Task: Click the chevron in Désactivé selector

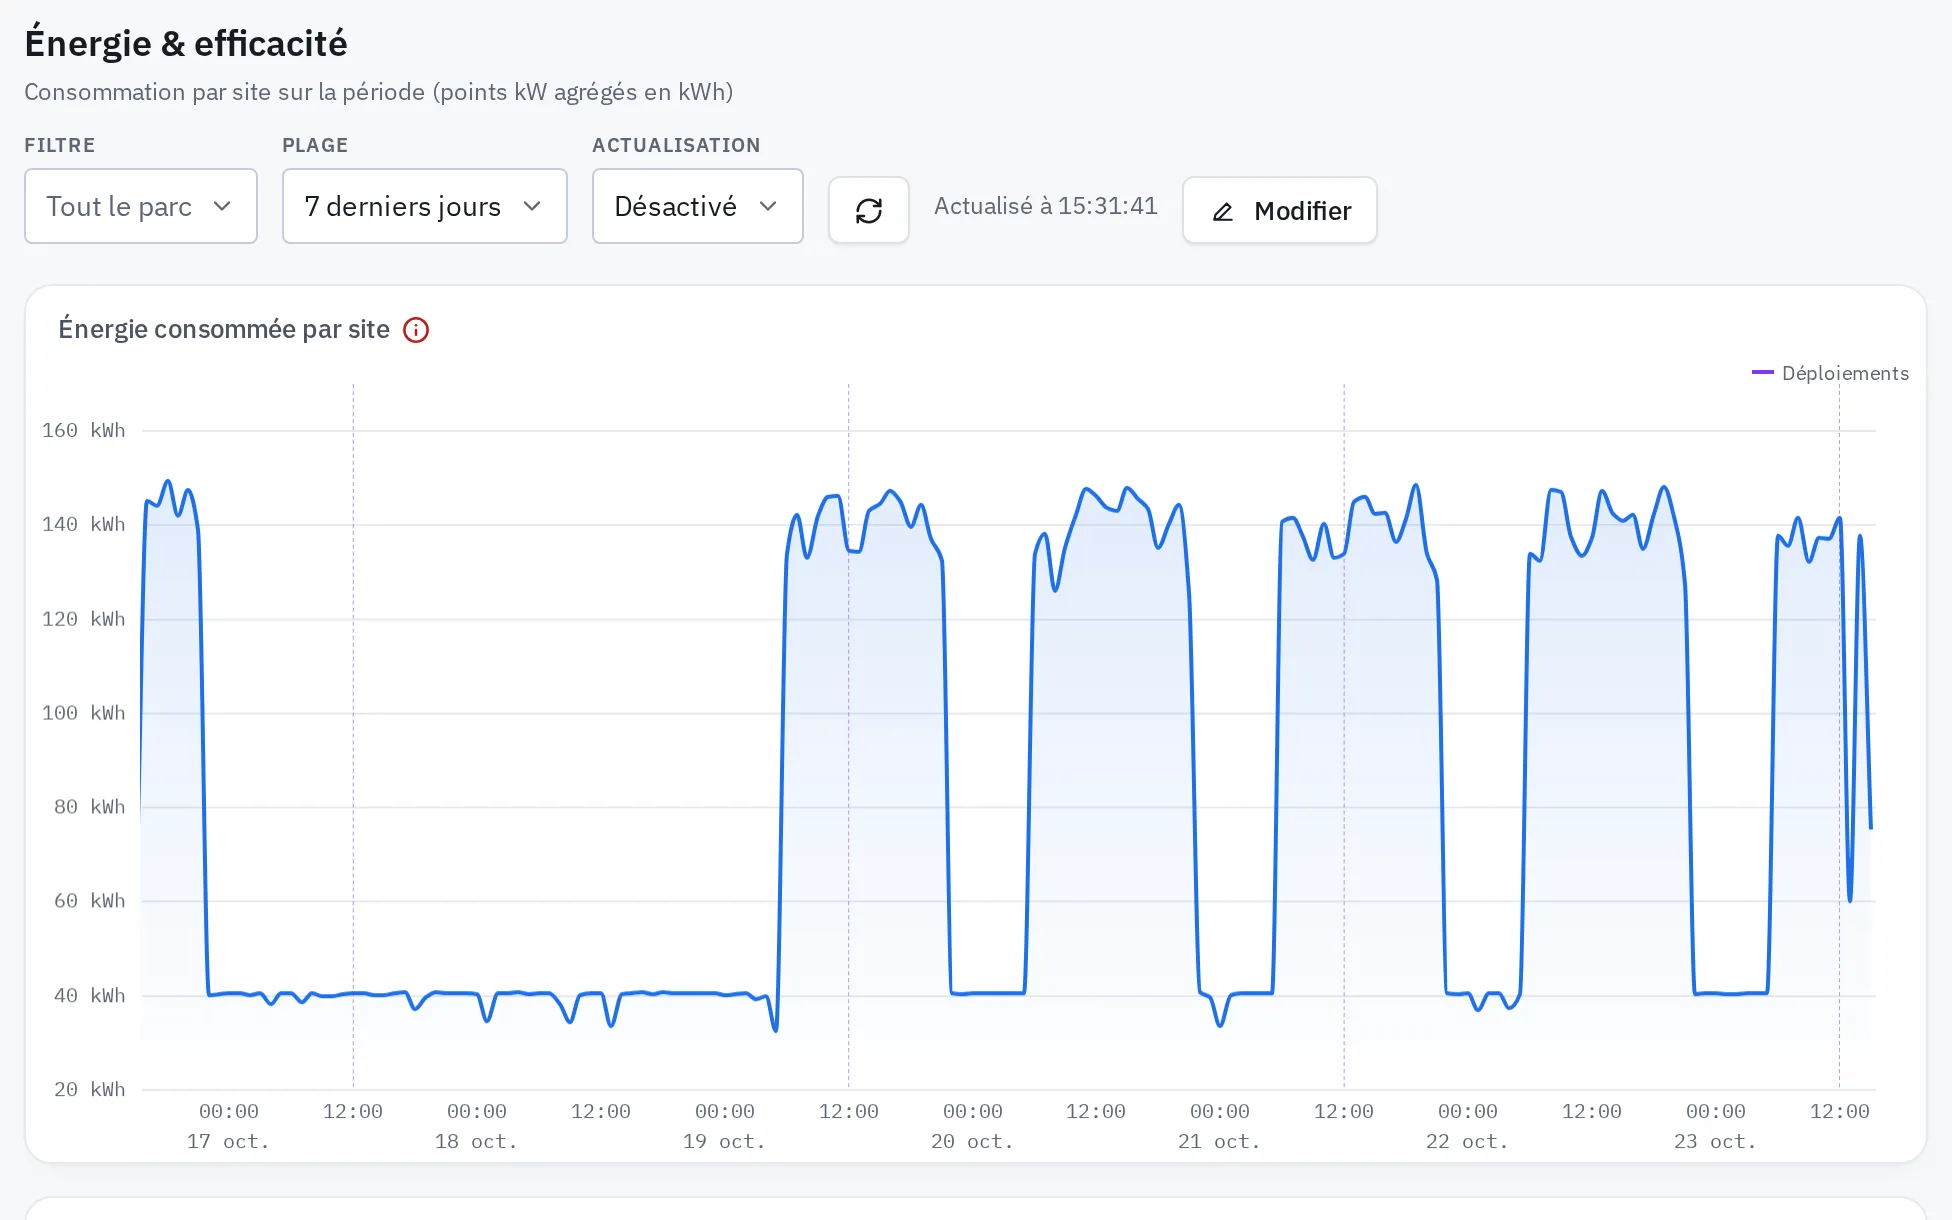Action: (768, 206)
